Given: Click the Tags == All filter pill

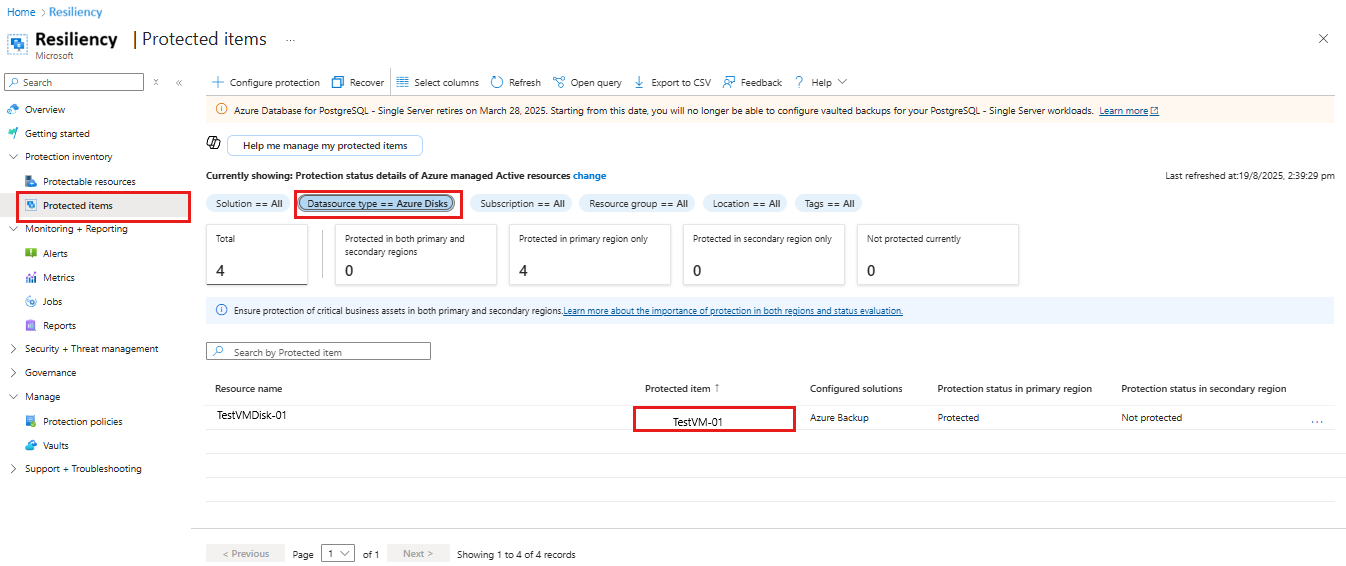Looking at the screenshot, I should [x=829, y=203].
